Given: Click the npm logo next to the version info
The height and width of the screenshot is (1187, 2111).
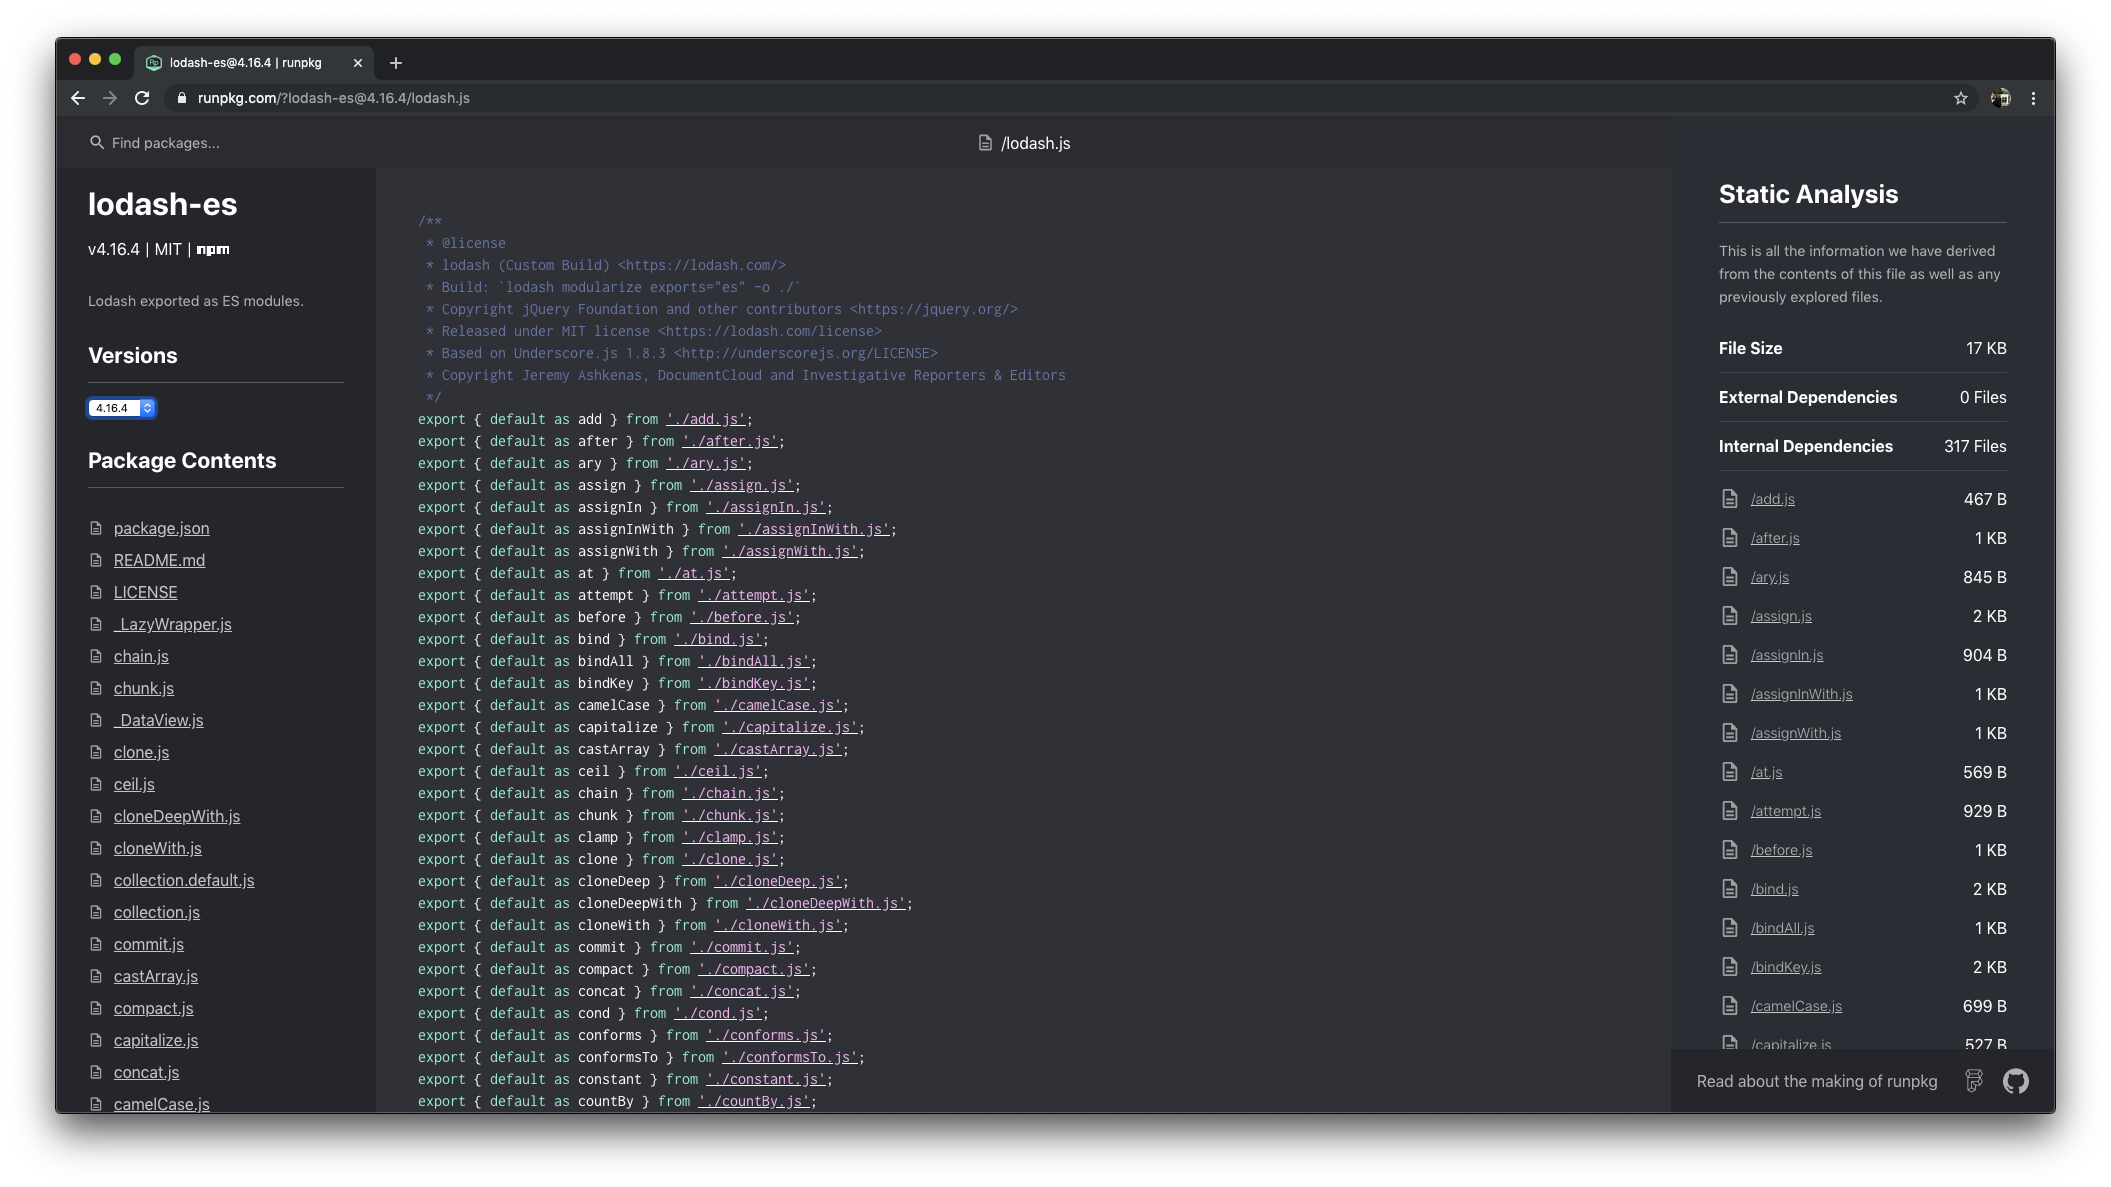Looking at the screenshot, I should pos(212,250).
